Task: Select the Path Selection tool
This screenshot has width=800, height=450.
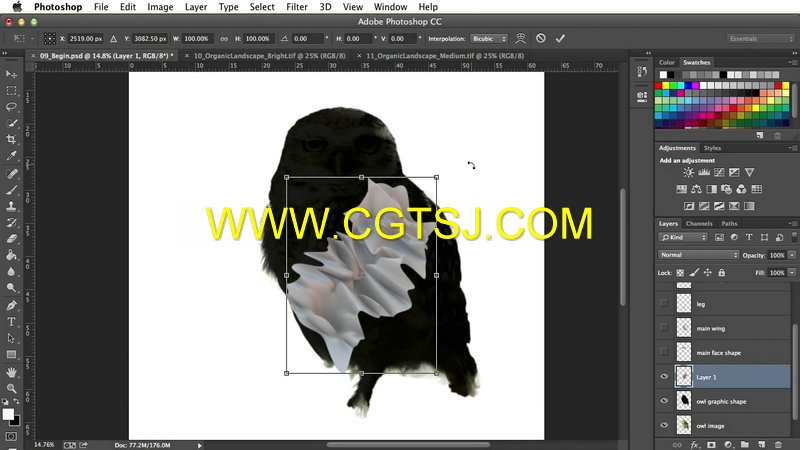Action: click(x=11, y=338)
